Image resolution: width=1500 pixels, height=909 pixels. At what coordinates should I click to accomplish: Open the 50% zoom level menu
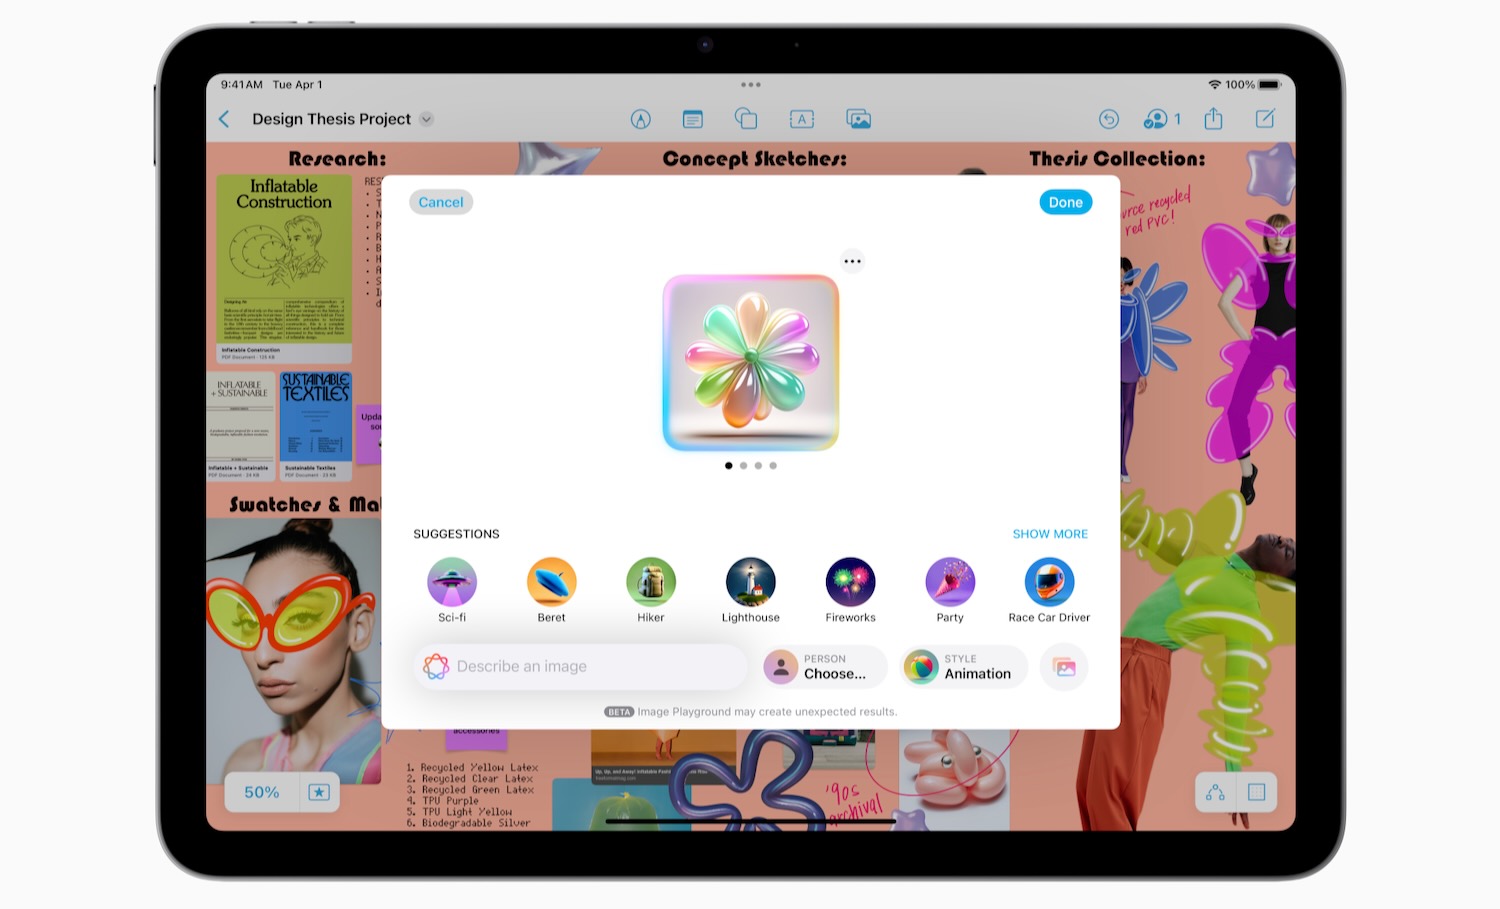click(262, 792)
